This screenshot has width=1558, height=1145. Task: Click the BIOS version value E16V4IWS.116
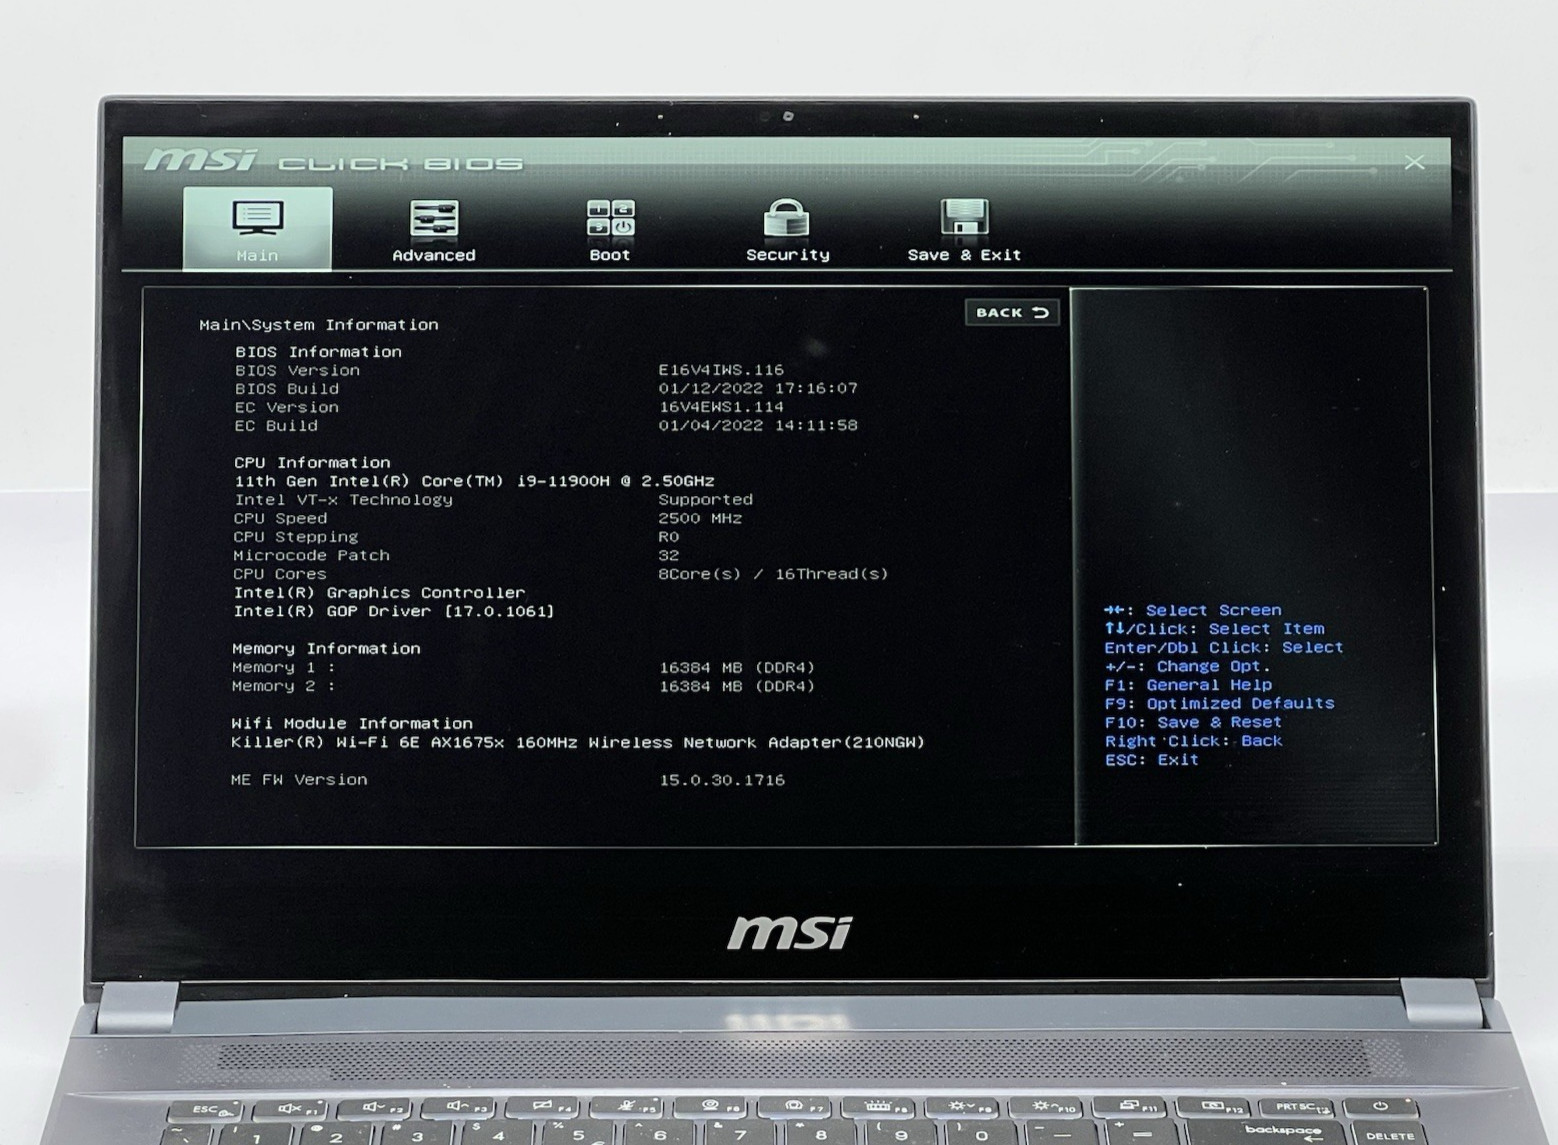pos(721,370)
